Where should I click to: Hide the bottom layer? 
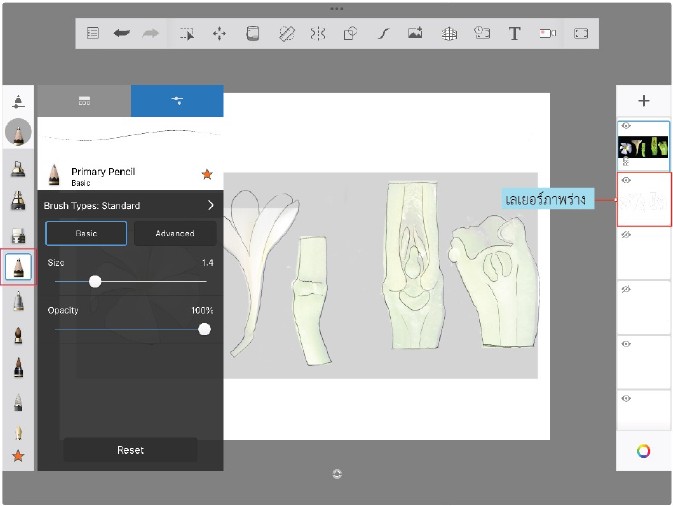click(626, 398)
